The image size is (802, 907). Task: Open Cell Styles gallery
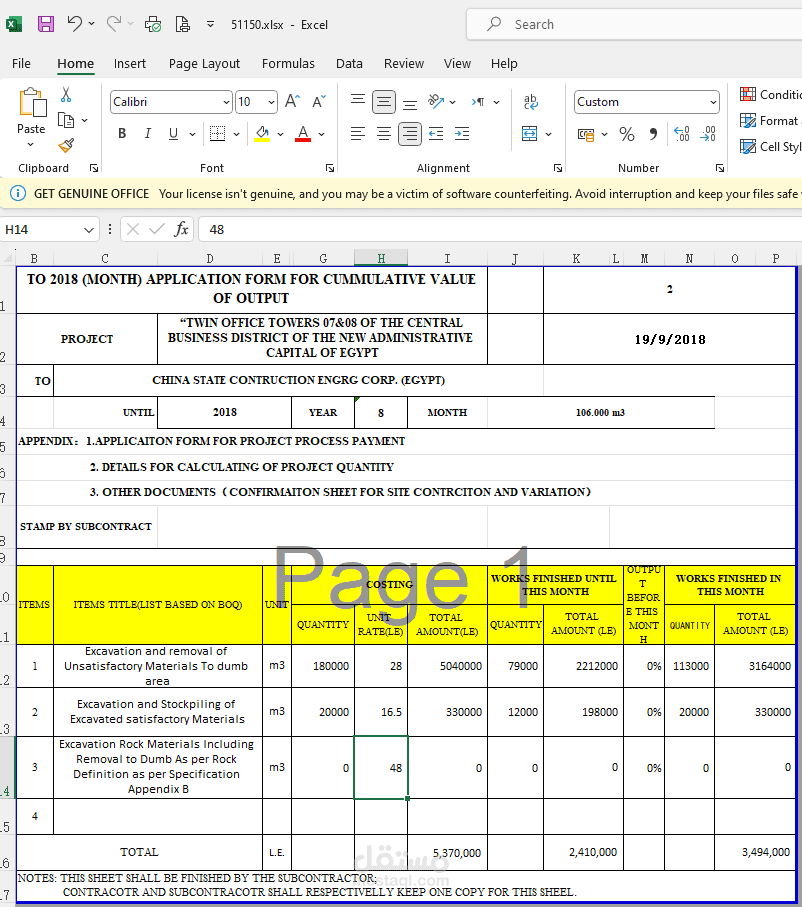(x=770, y=146)
